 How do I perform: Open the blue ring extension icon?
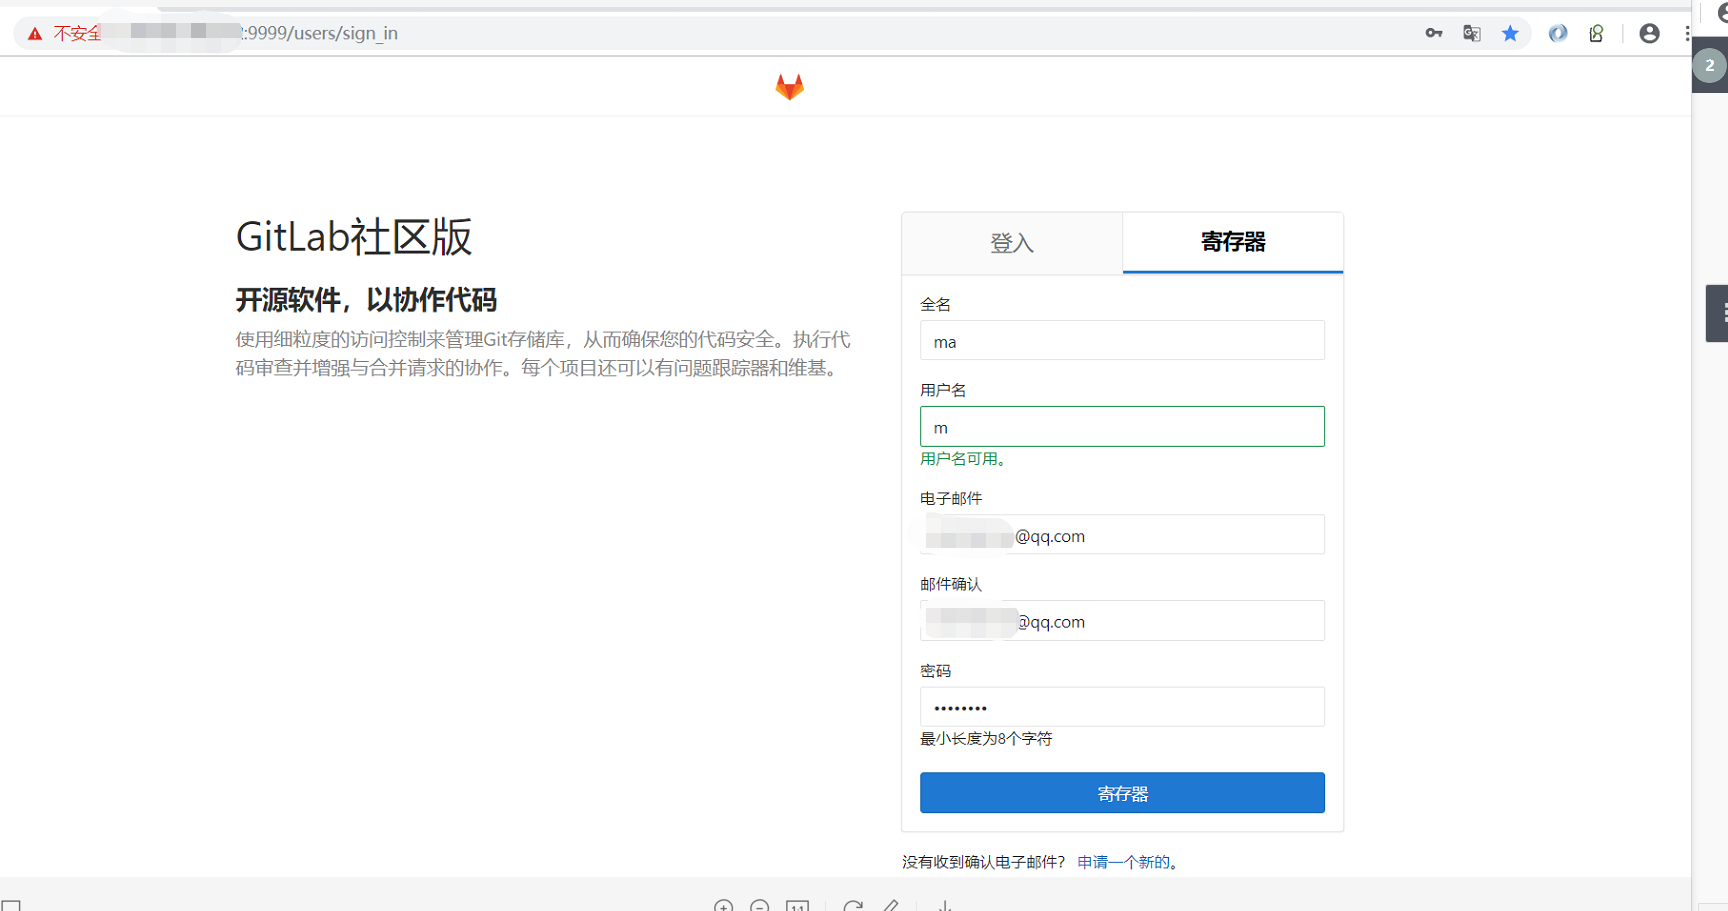tap(1558, 33)
